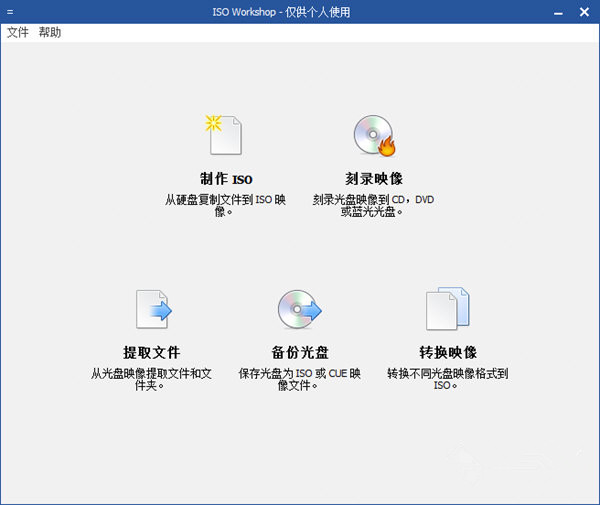Screen dimensions: 600x505
Task: Click description 转换不同光盘映像格式到 ISO
Action: (x=448, y=379)
